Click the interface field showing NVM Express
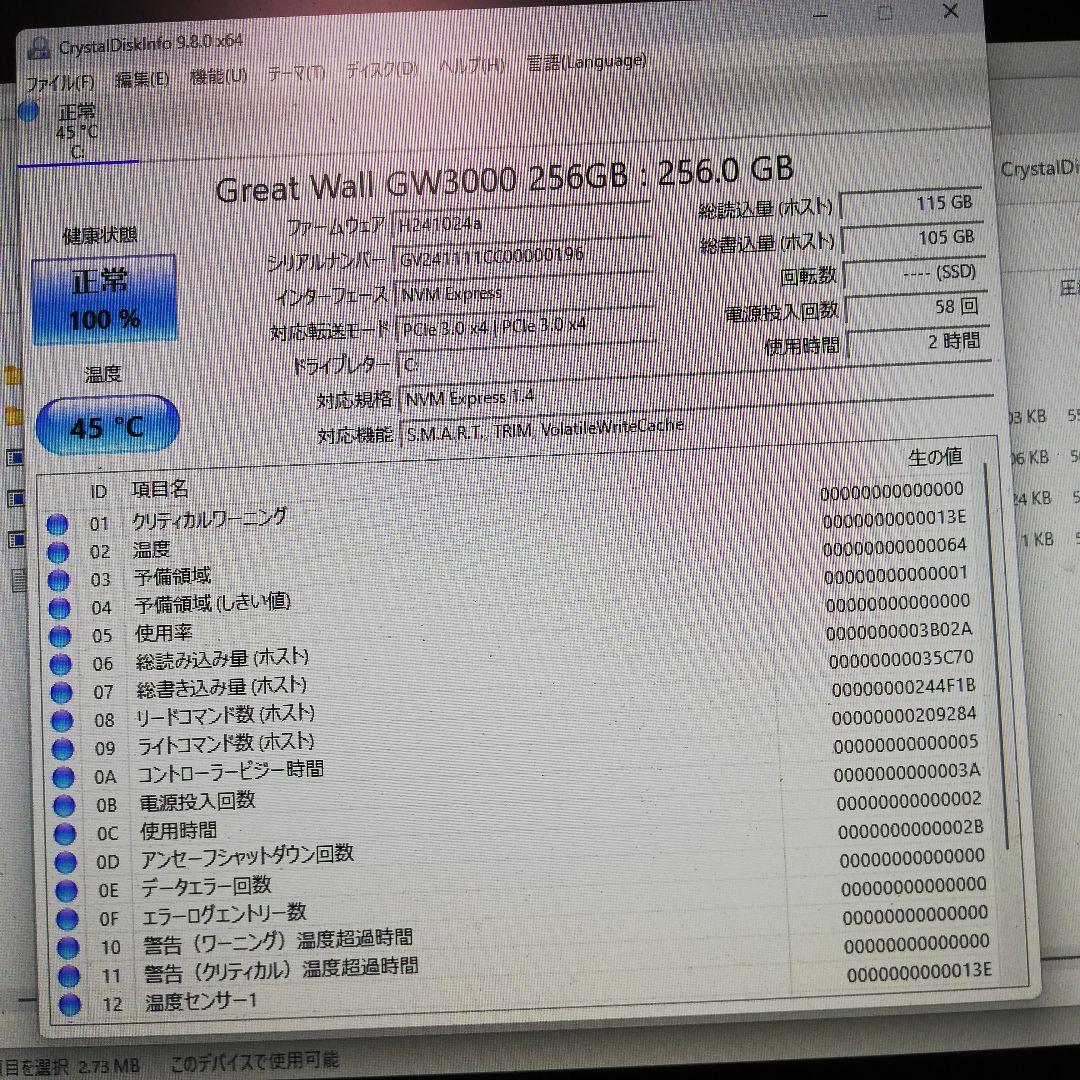This screenshot has height=1080, width=1080. [525, 291]
